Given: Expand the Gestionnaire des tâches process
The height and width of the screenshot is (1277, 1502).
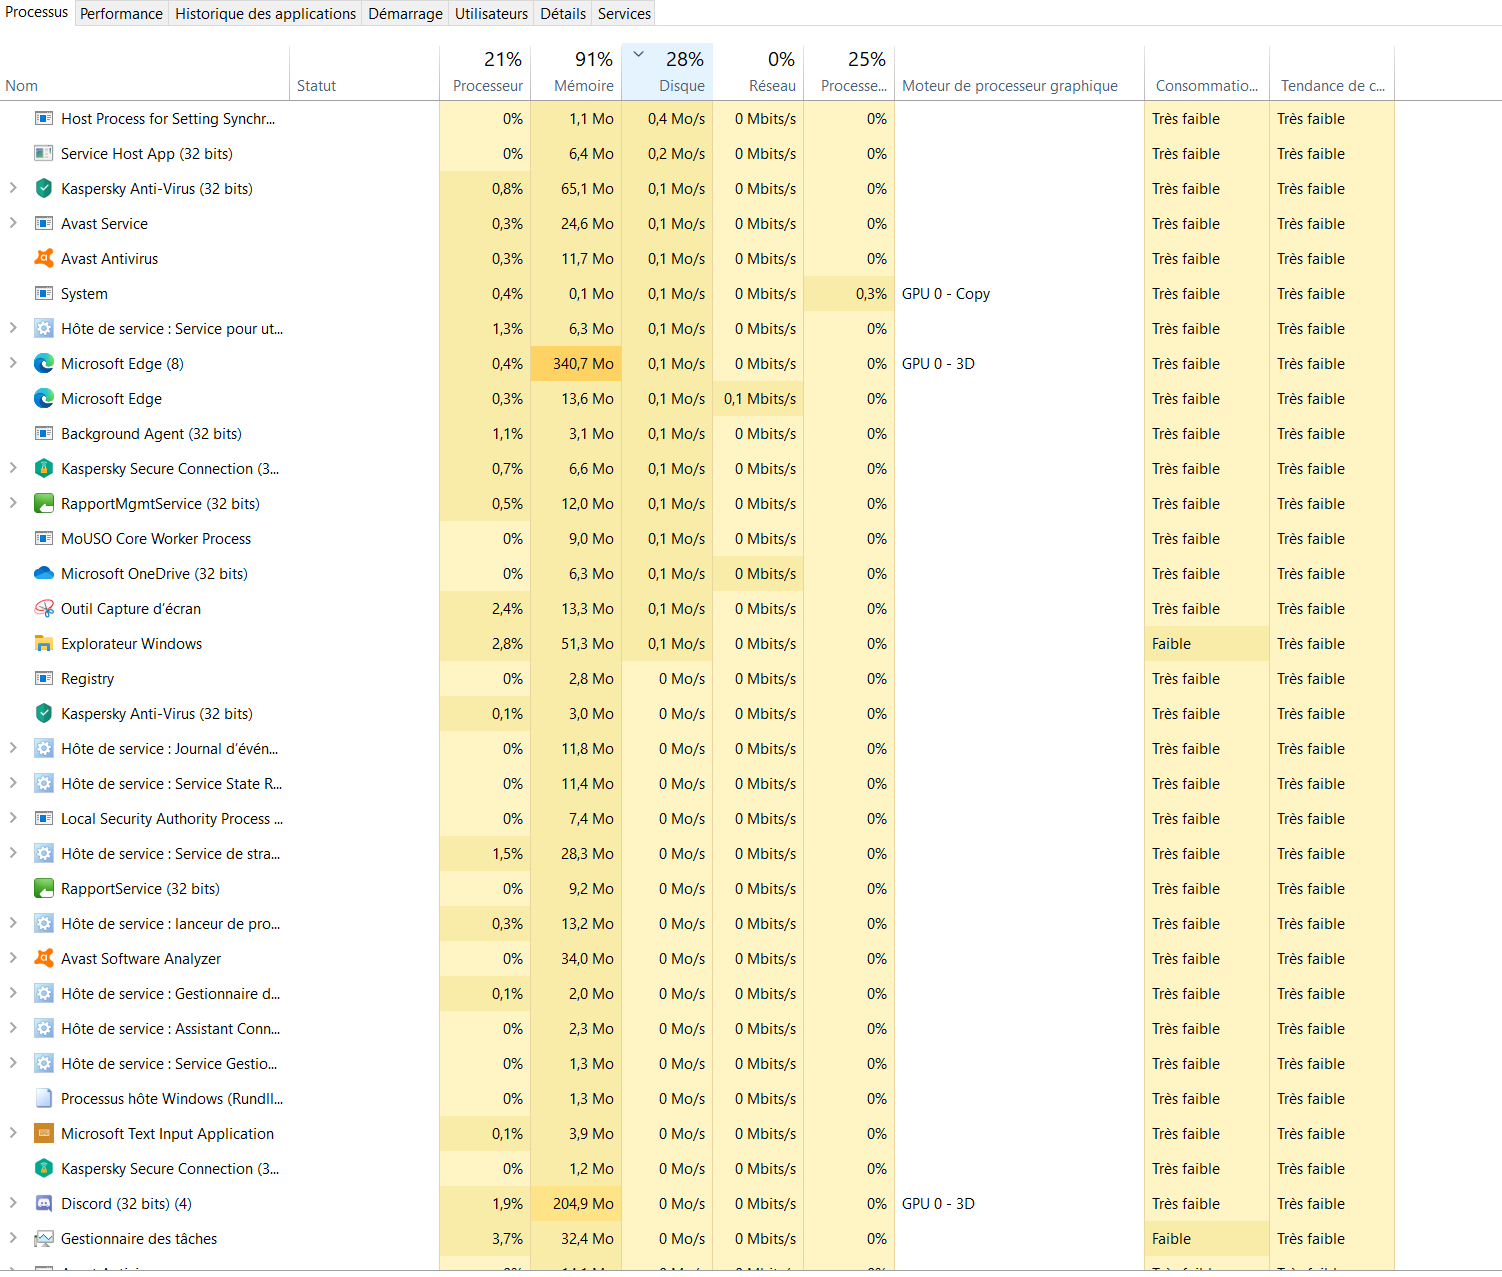Looking at the screenshot, I should click(x=13, y=1237).
